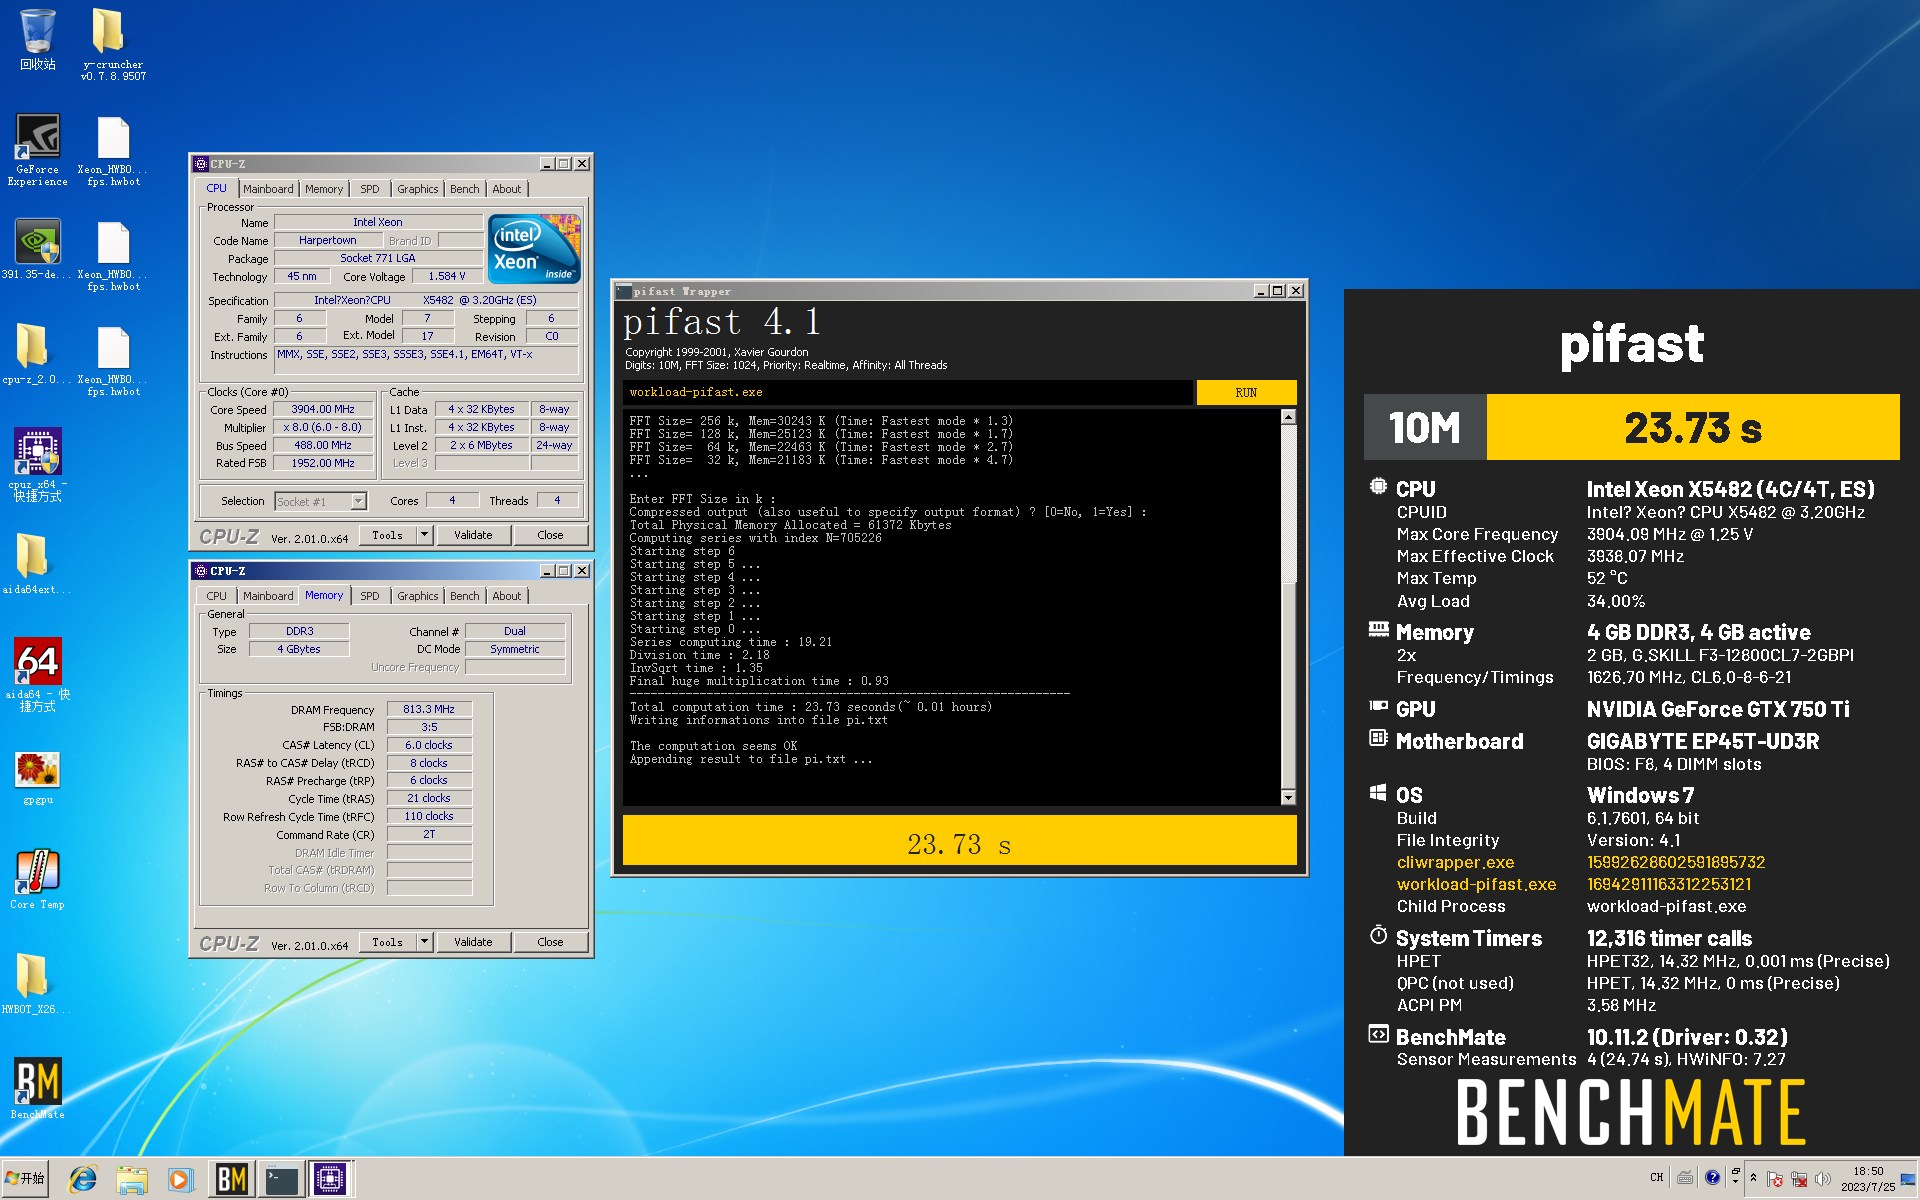Click the yellow RUN button in pifast Wrapper
1920x1200 pixels.
pyautogui.click(x=1246, y=392)
